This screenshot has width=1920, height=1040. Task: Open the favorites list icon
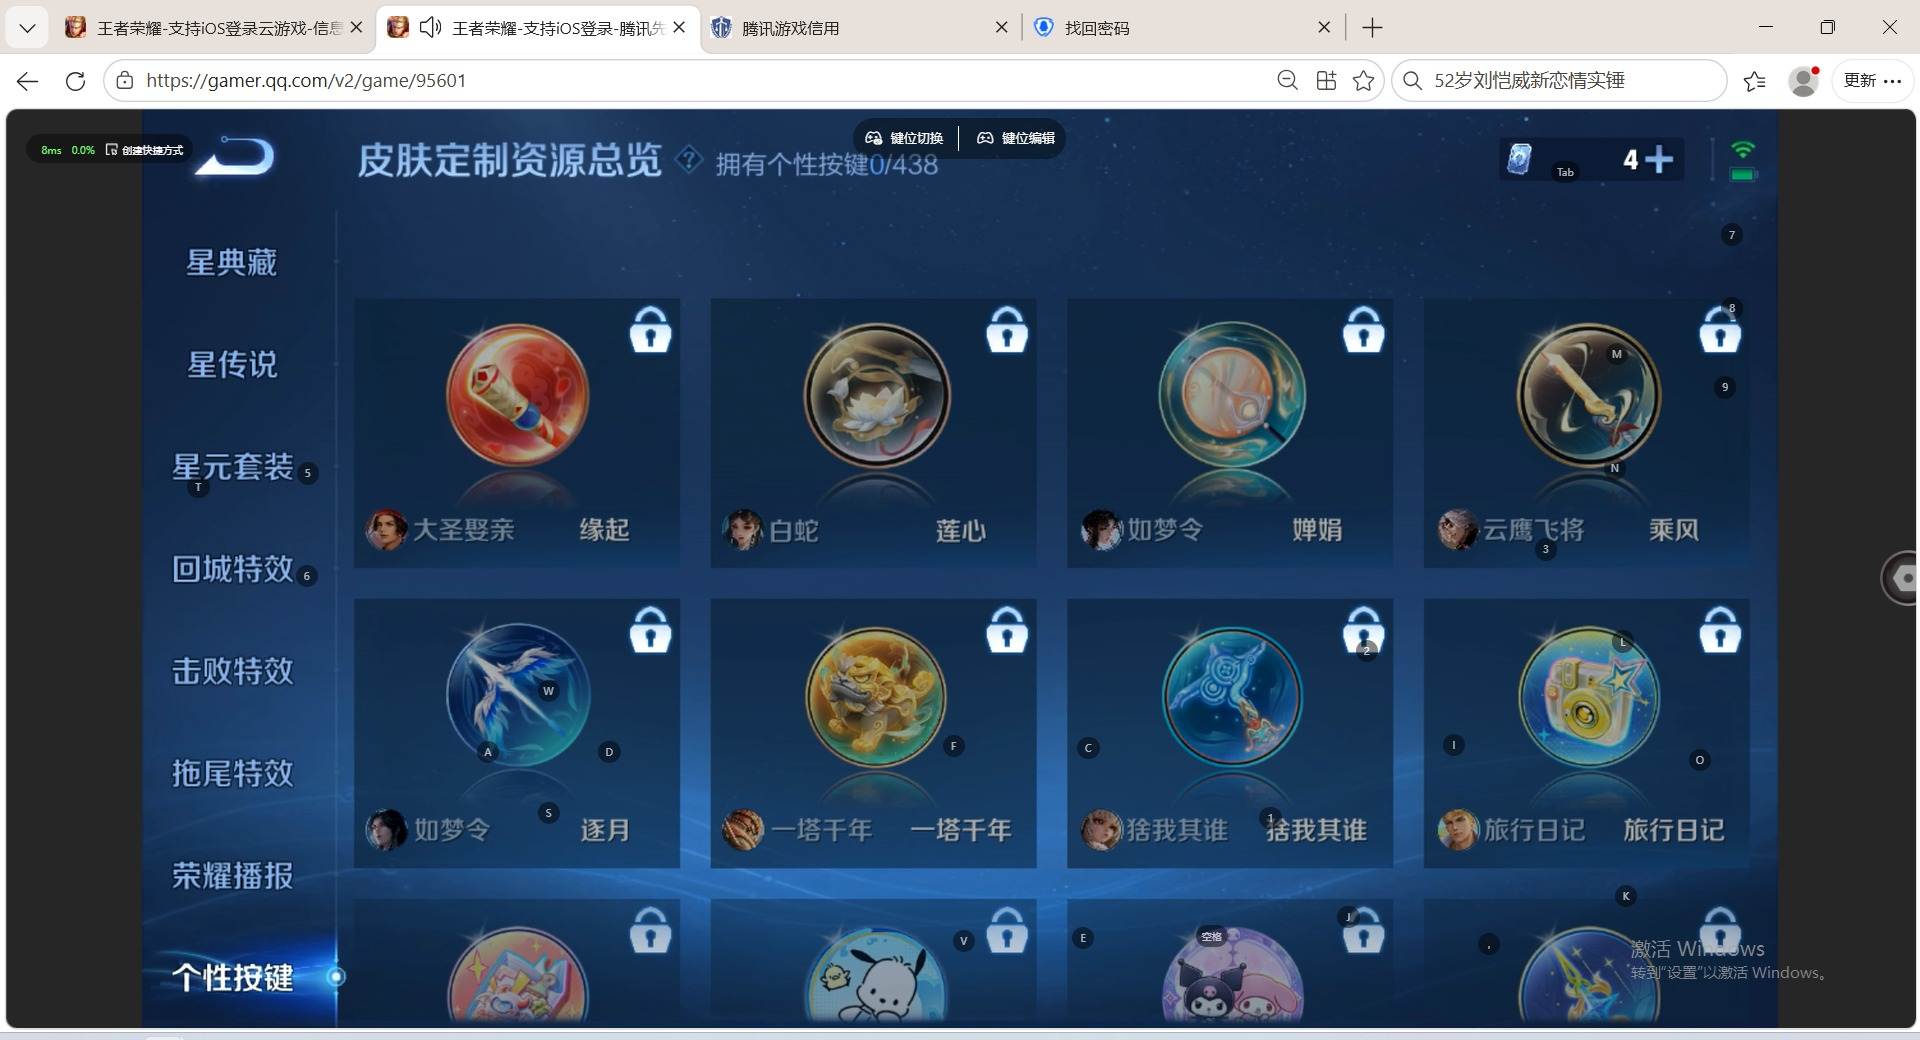[x=1754, y=81]
